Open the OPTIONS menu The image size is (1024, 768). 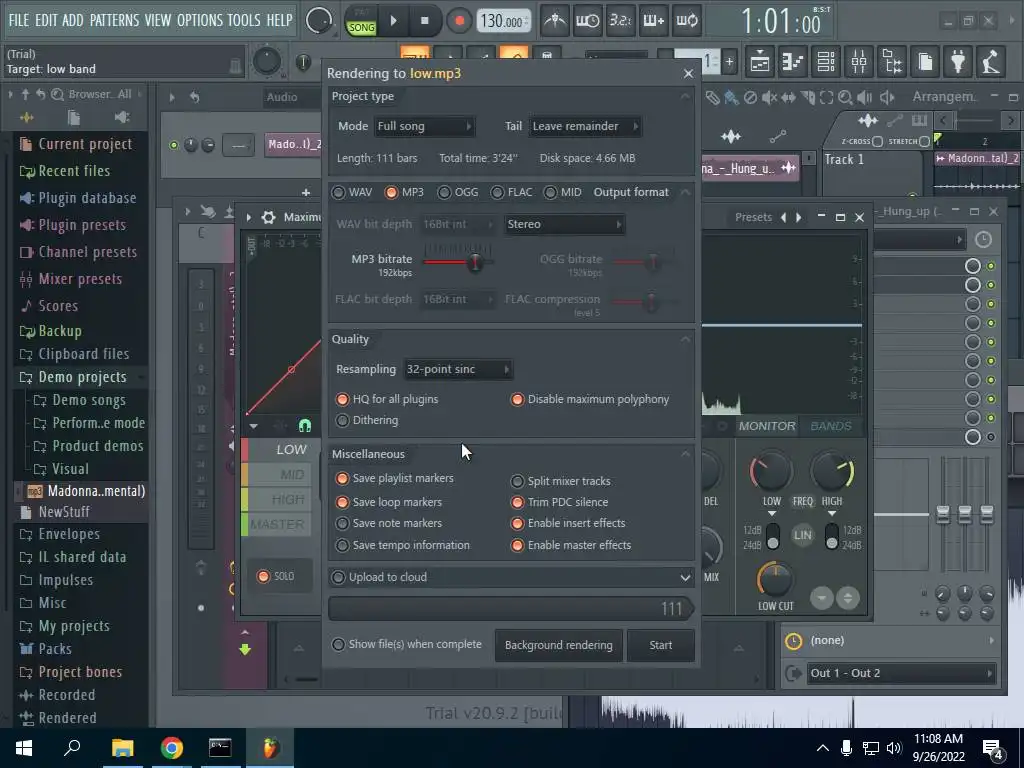click(x=200, y=20)
